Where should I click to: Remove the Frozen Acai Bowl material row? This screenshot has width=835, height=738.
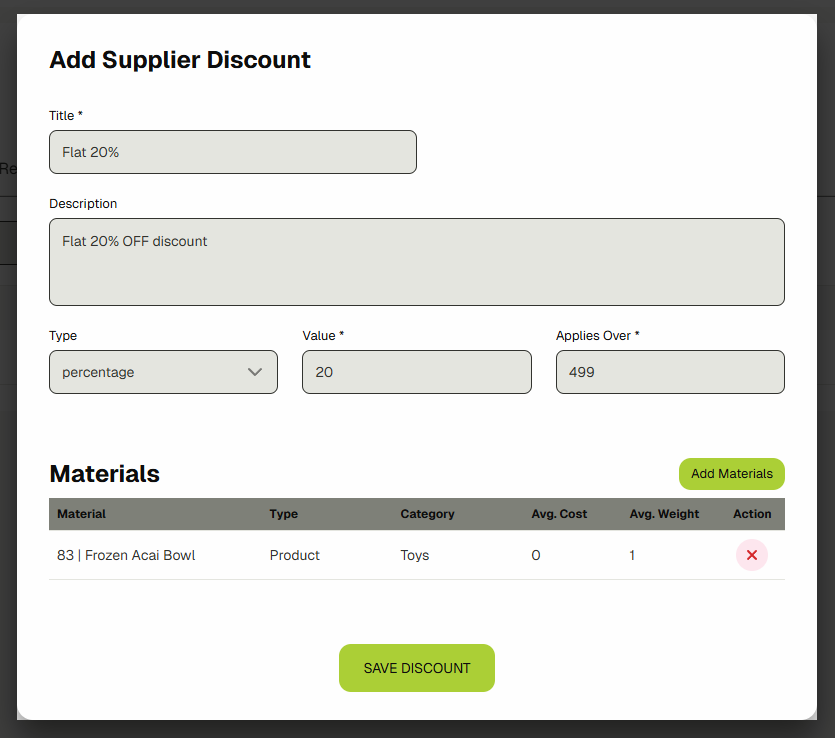pos(751,555)
